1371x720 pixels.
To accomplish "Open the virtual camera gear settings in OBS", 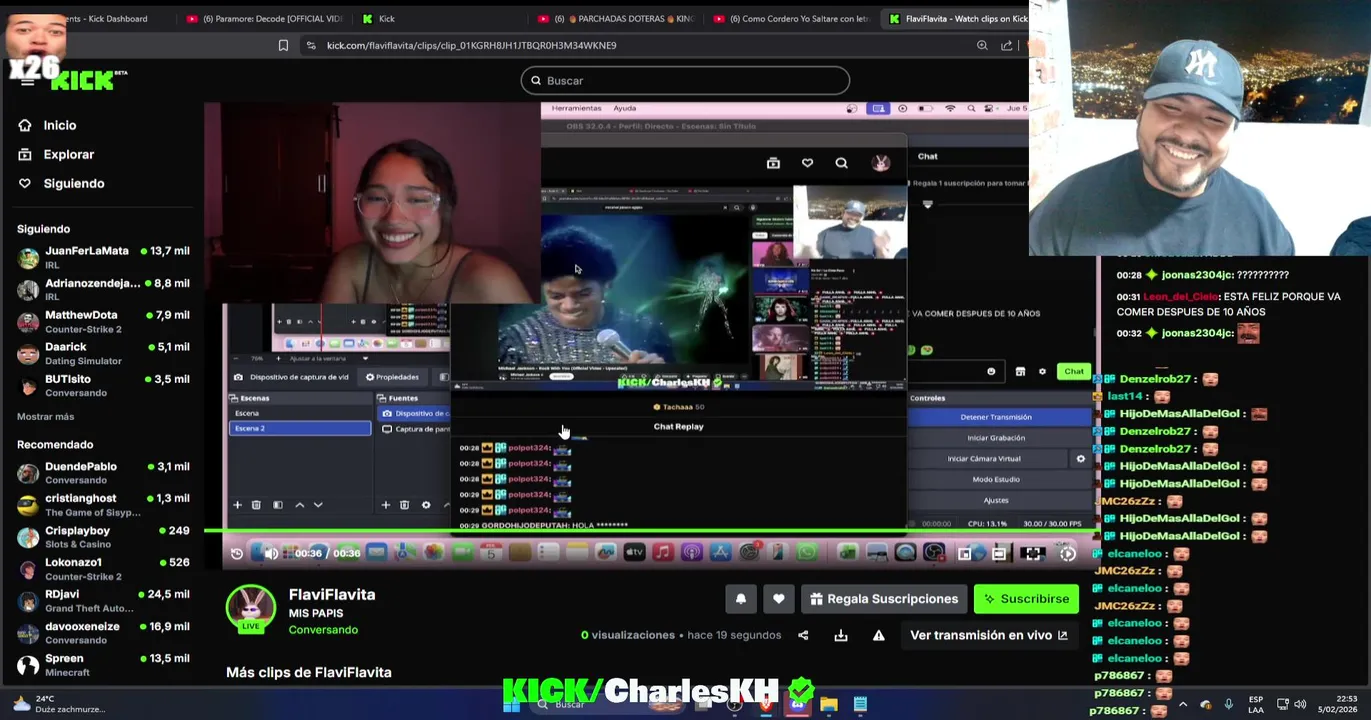I will coord(1080,459).
